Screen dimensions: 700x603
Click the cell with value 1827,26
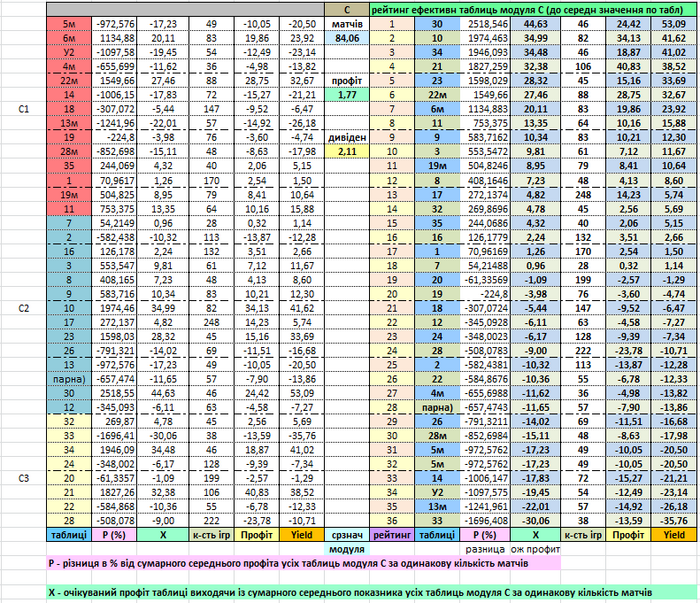(x=114, y=492)
